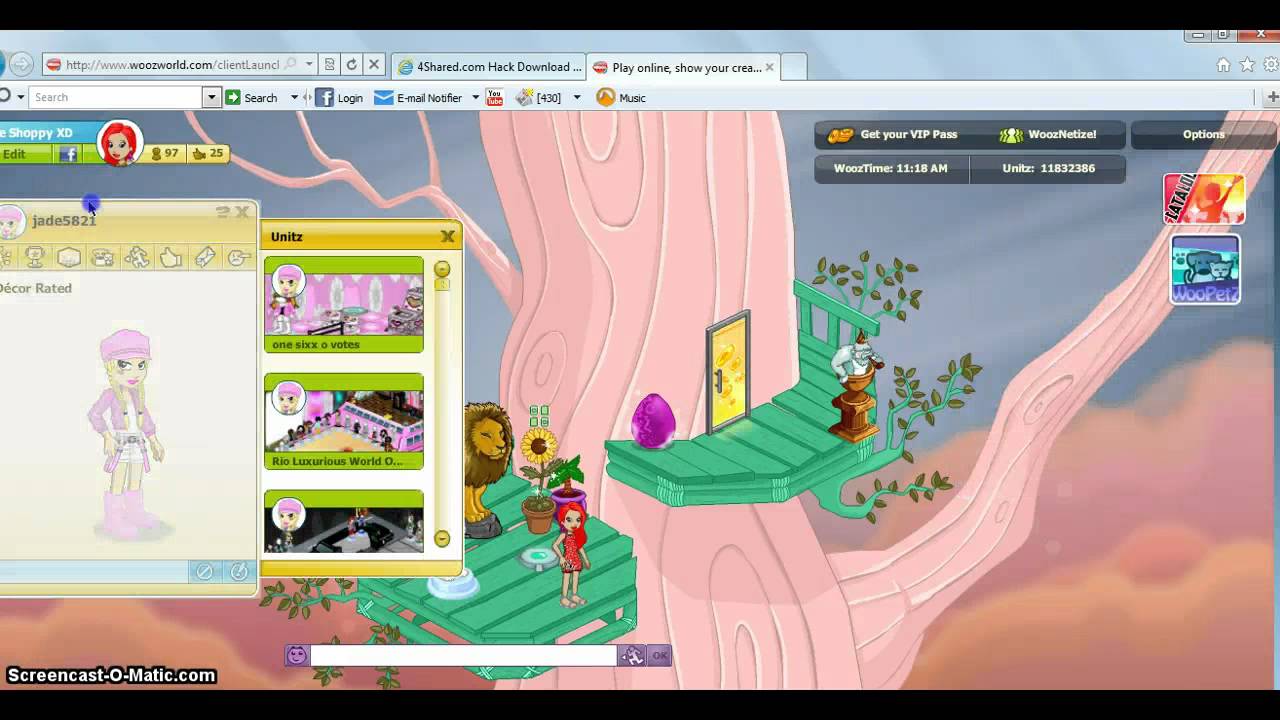Expand the E-mail Notifier dropdown arrow

point(475,97)
